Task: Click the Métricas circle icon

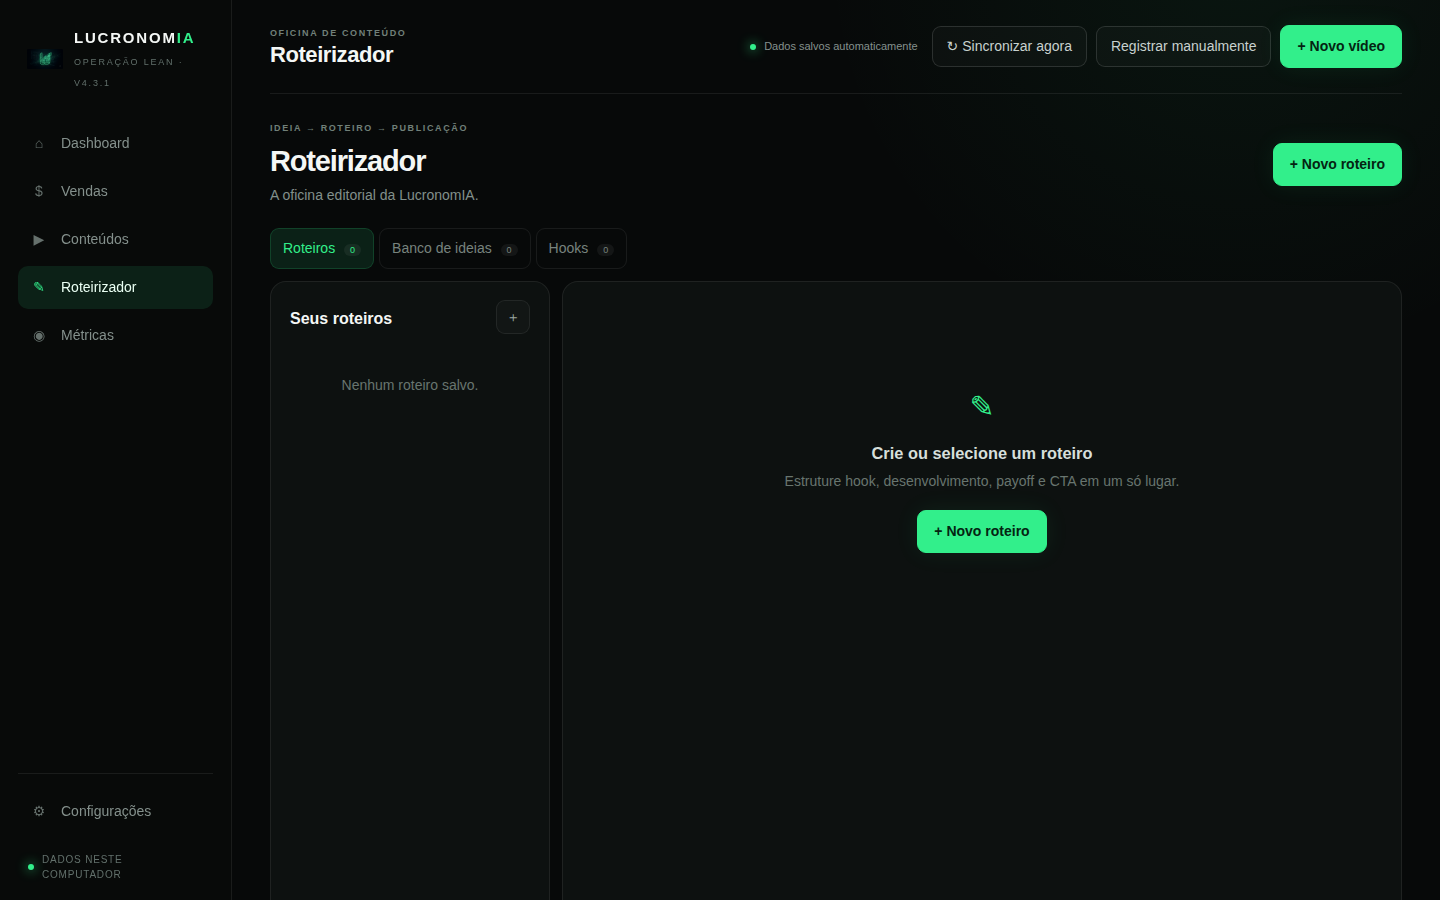Action: (39, 335)
